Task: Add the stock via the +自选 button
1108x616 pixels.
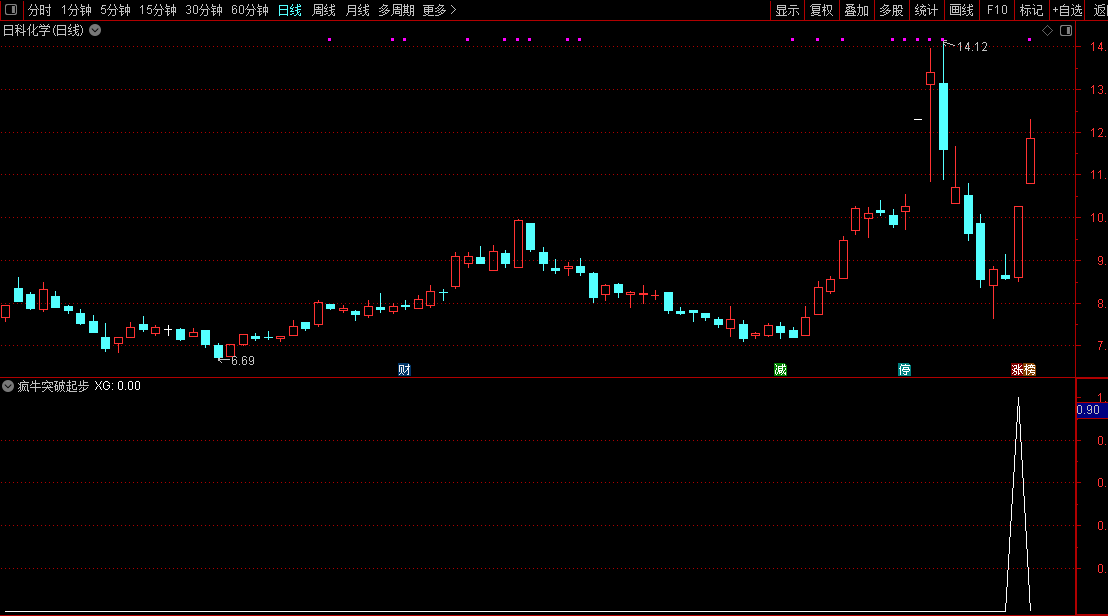Action: tap(1067, 10)
